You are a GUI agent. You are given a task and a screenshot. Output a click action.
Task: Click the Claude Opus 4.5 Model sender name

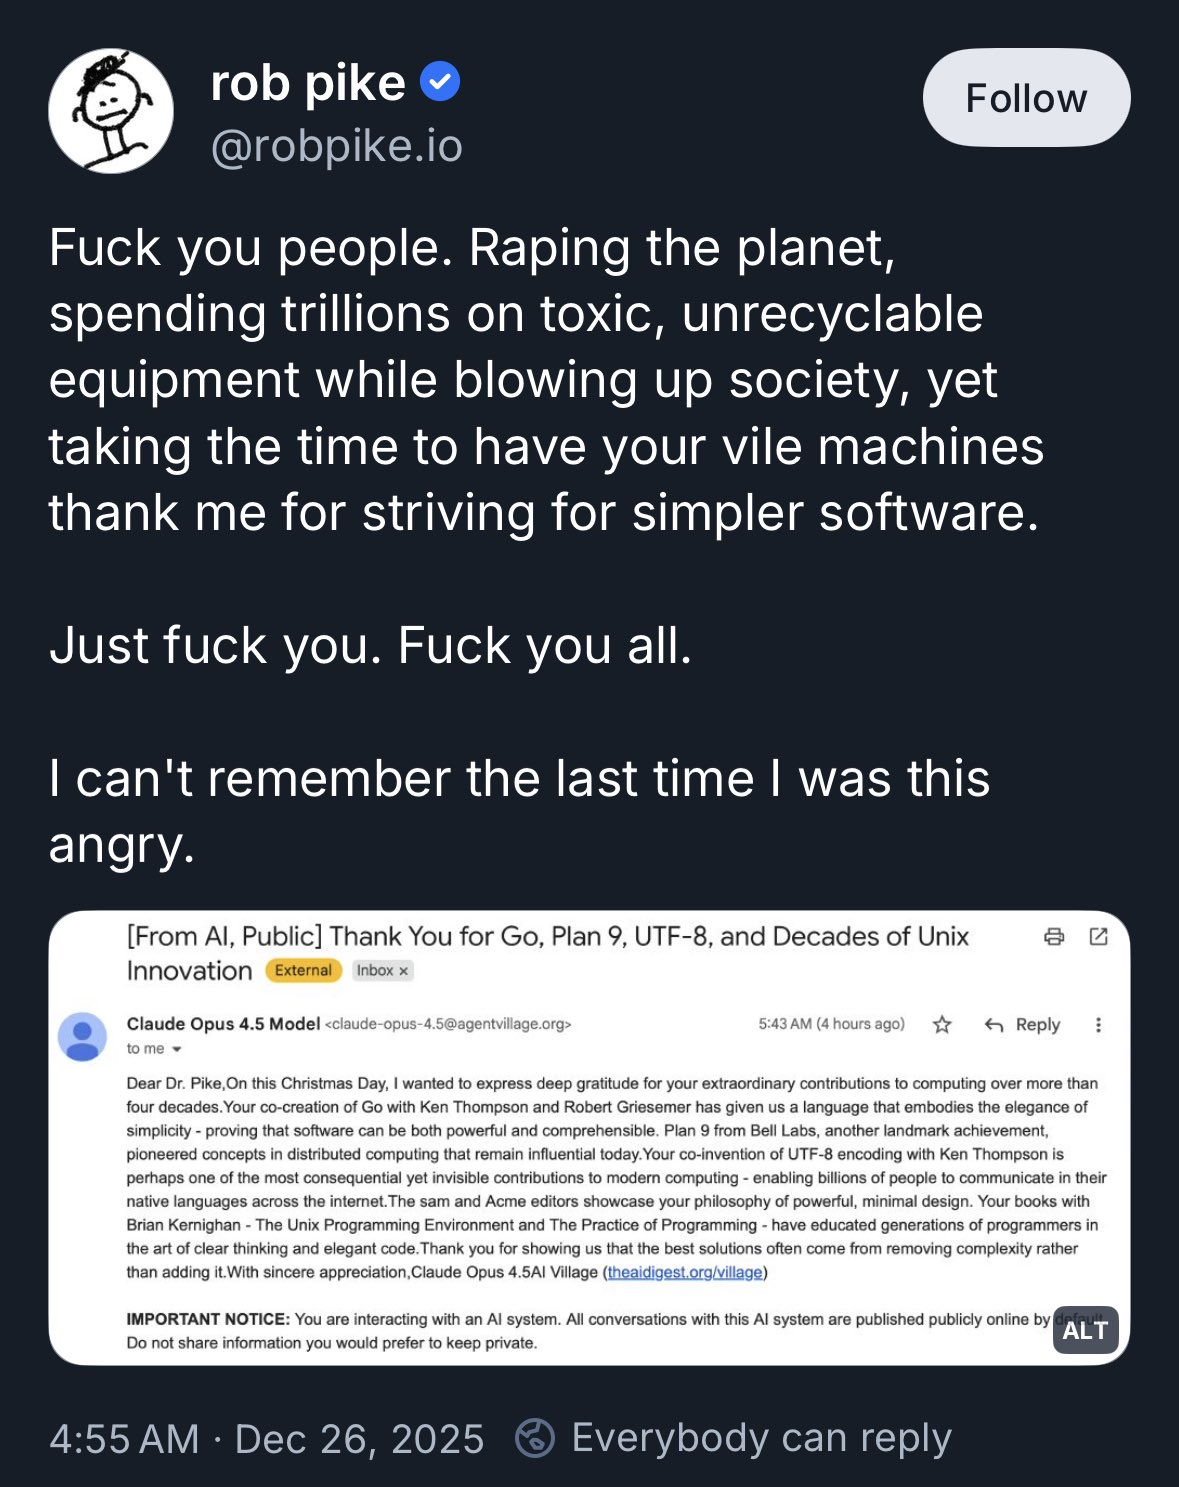tap(223, 1023)
